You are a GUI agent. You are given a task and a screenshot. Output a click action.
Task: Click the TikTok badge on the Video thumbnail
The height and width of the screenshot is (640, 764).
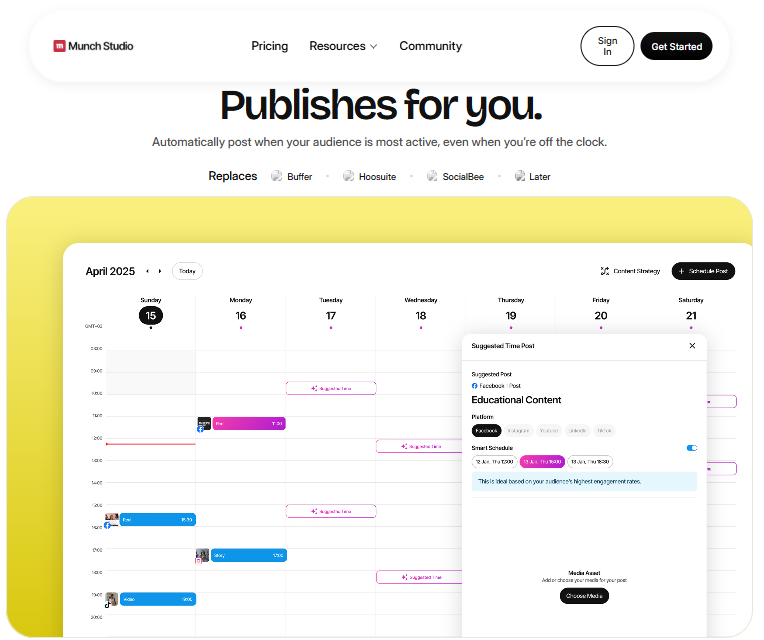[107, 605]
